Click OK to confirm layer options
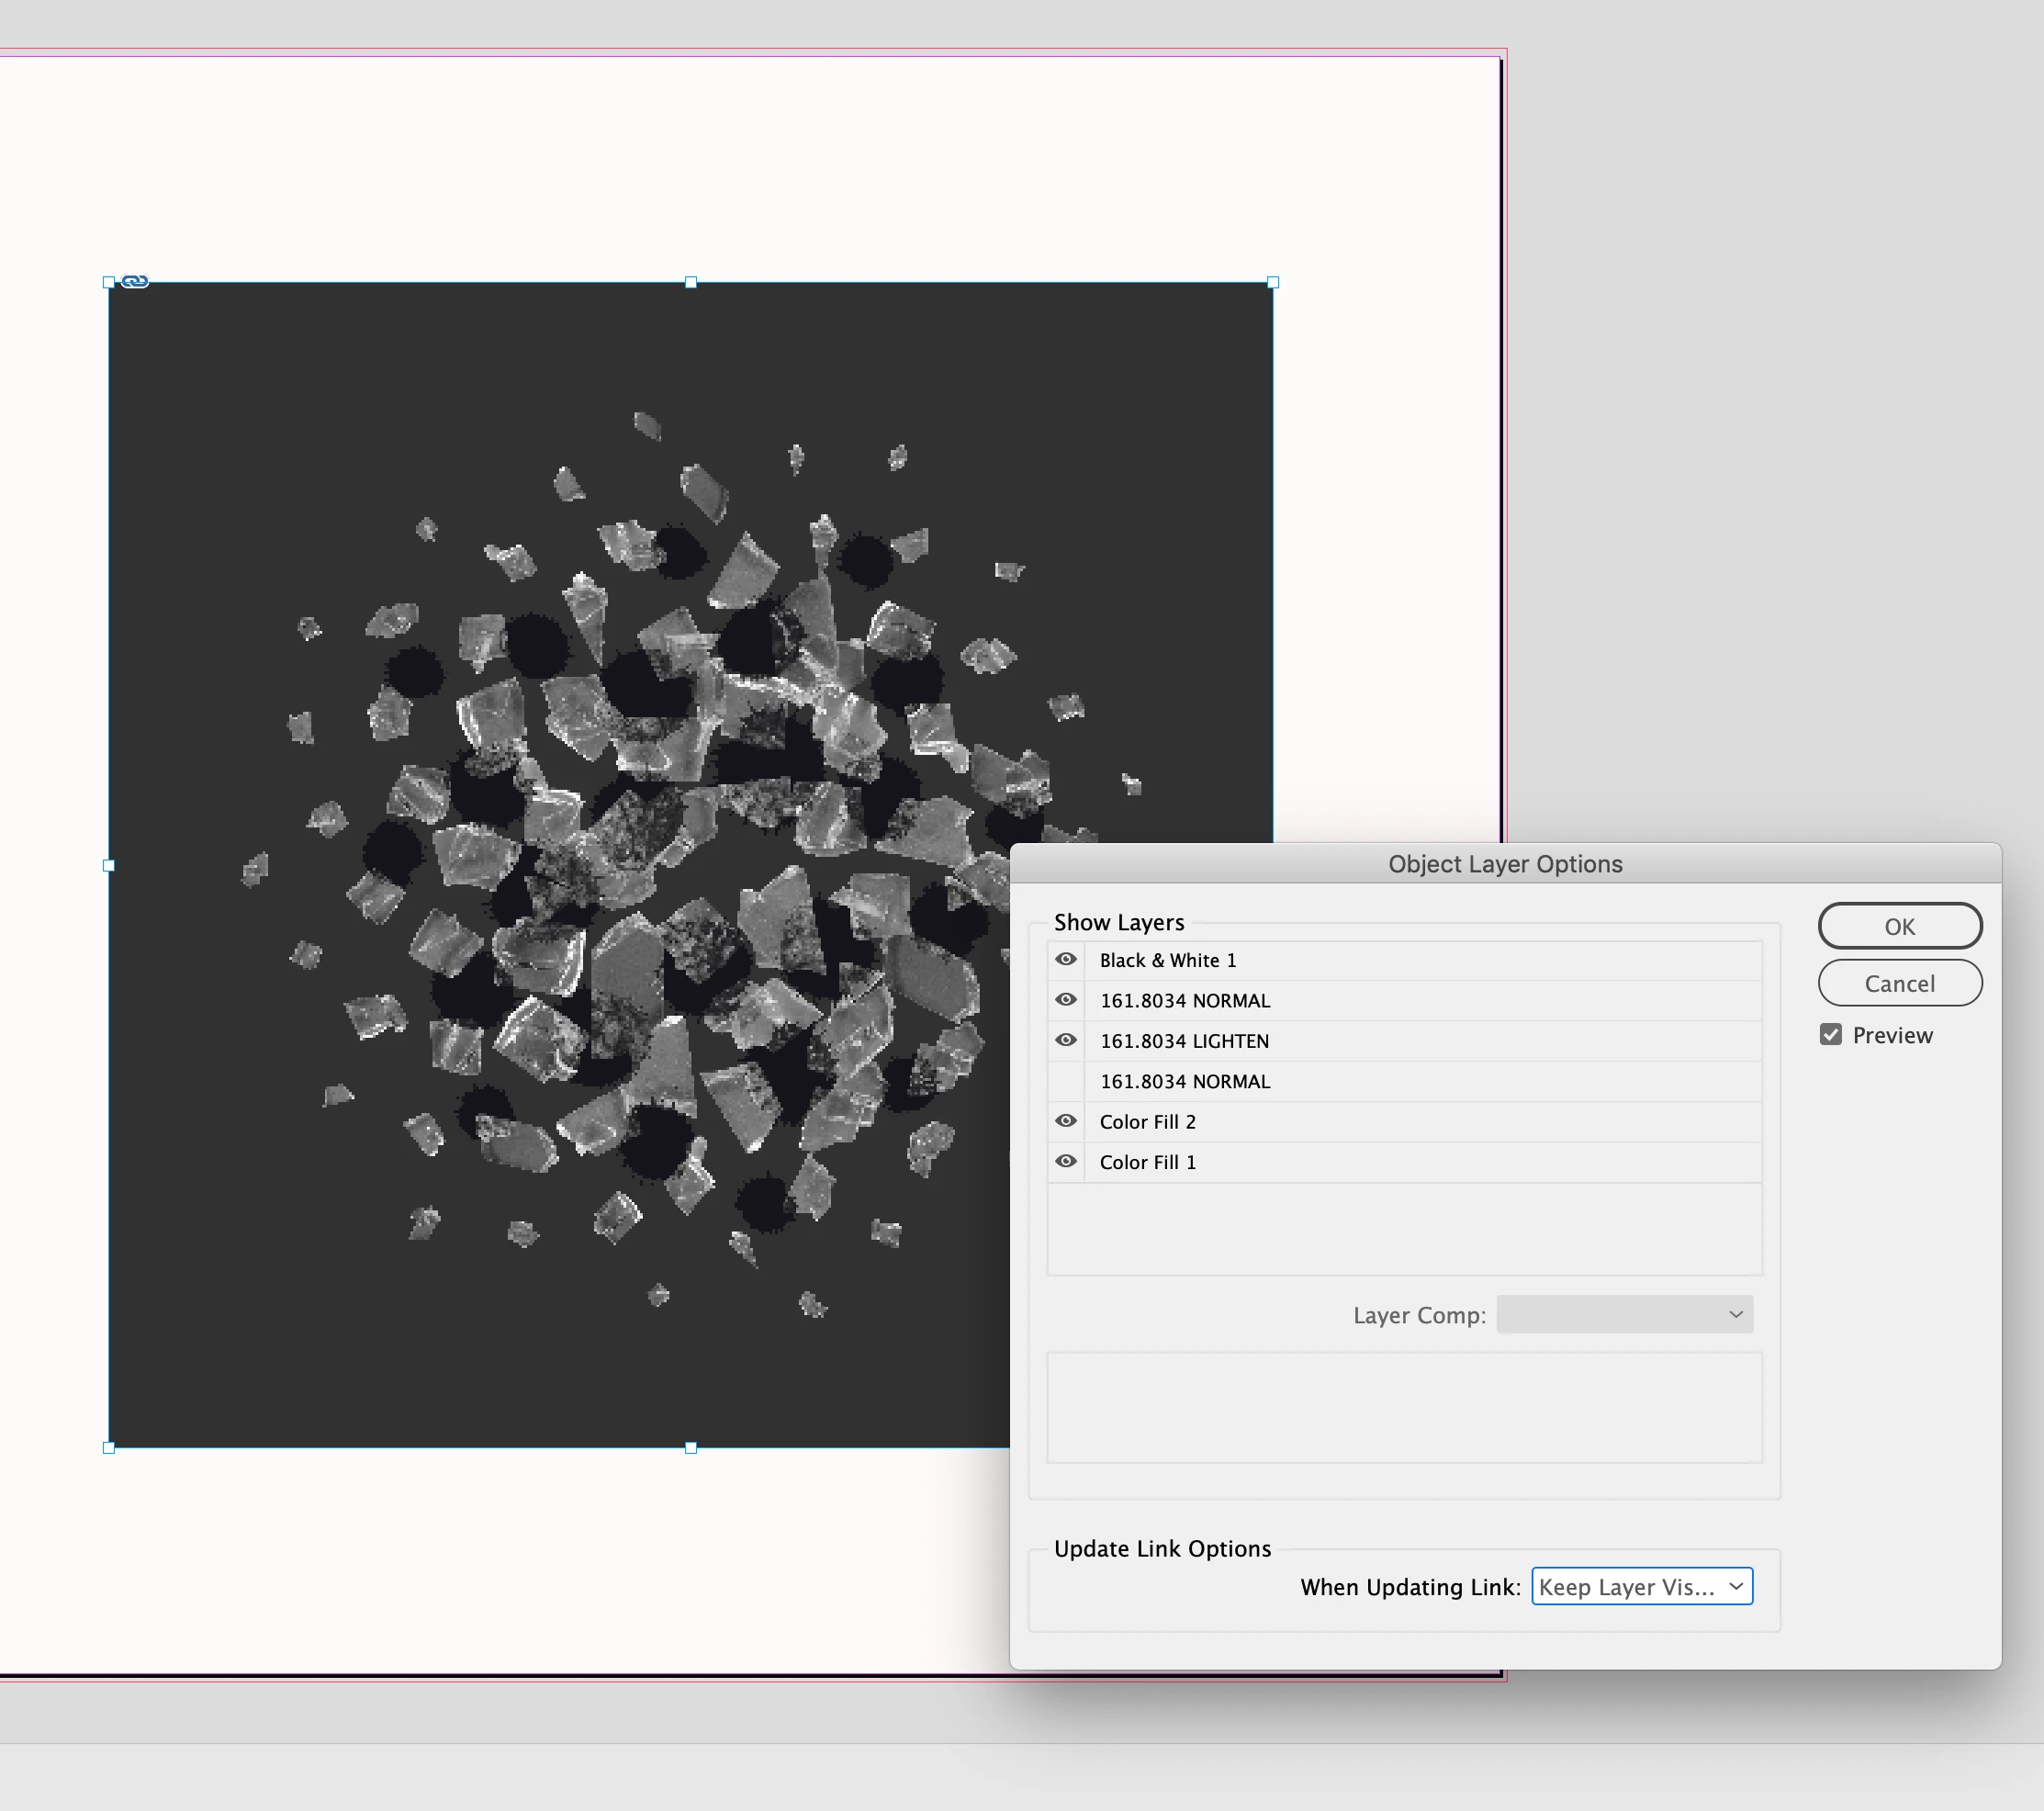2044x1811 pixels. 1899,926
